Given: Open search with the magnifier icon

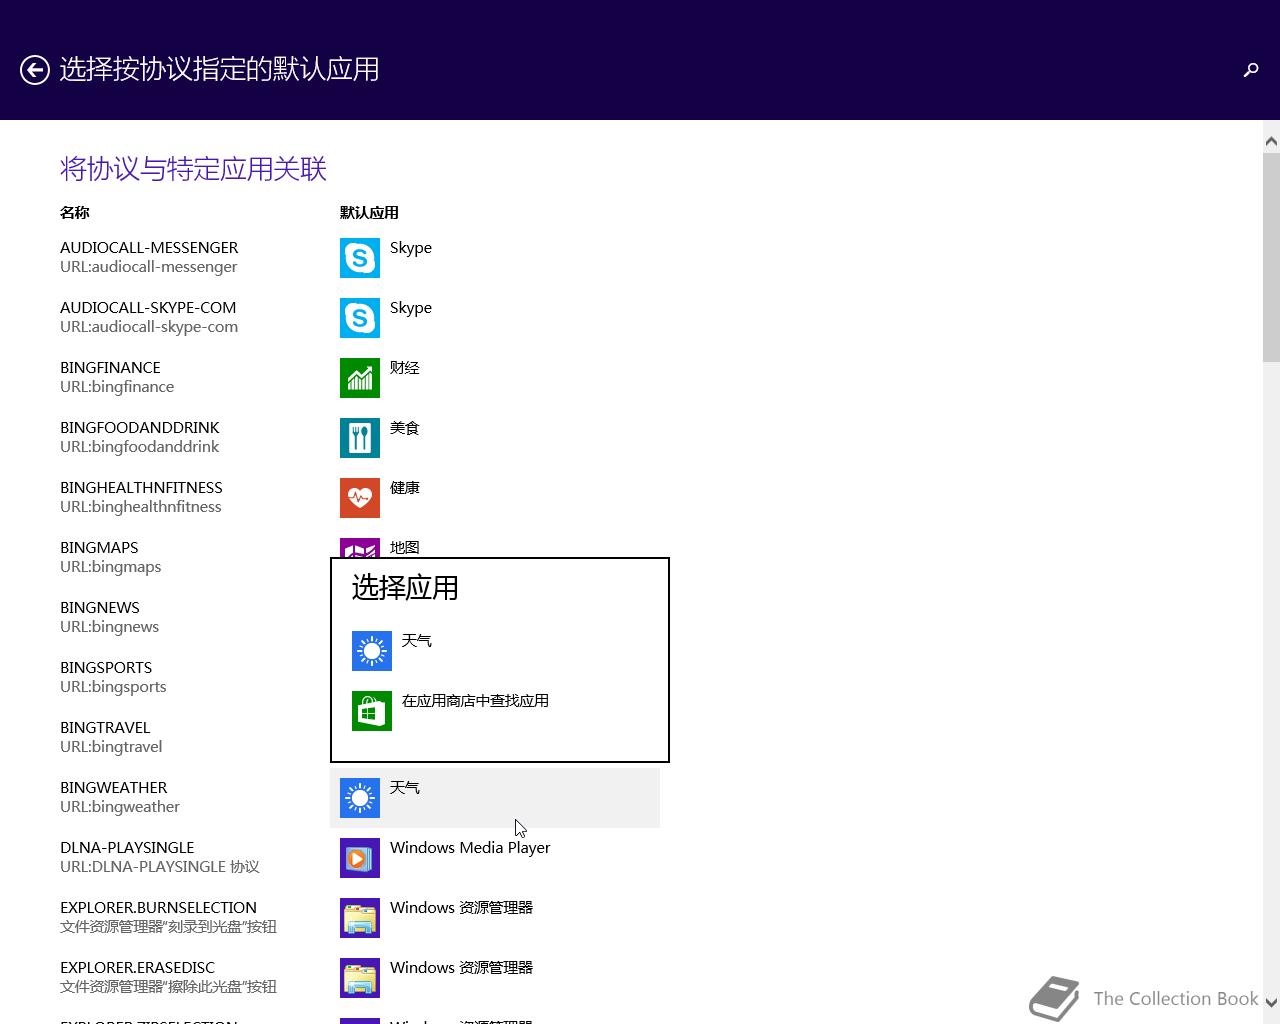Looking at the screenshot, I should (x=1251, y=69).
